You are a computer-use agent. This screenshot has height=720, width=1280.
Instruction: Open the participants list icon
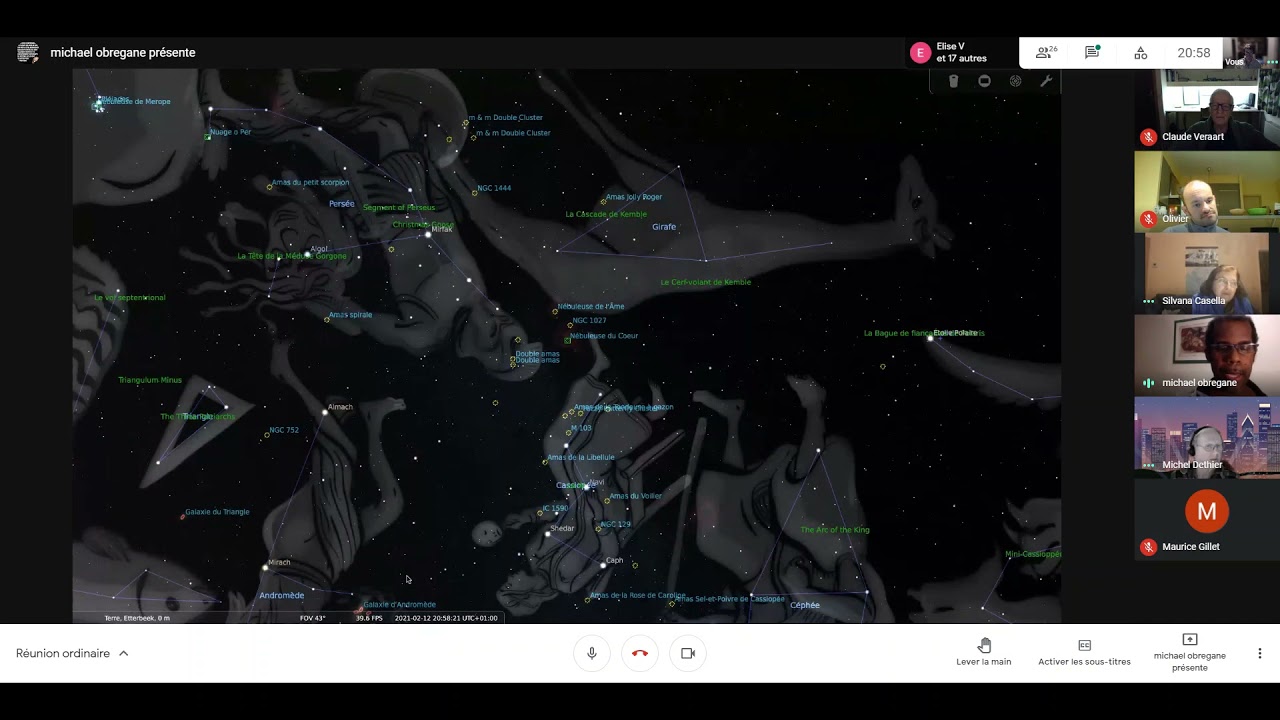coord(1046,53)
